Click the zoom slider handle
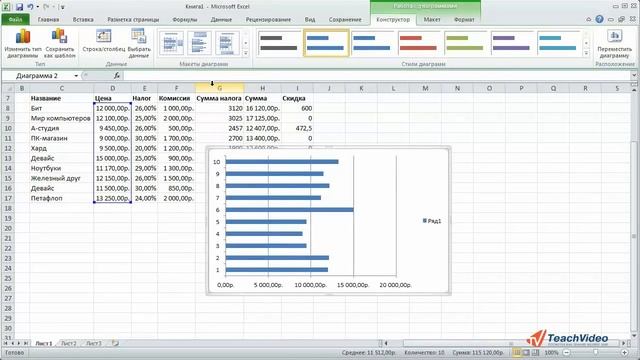The width and height of the screenshot is (640, 360). click(x=596, y=352)
